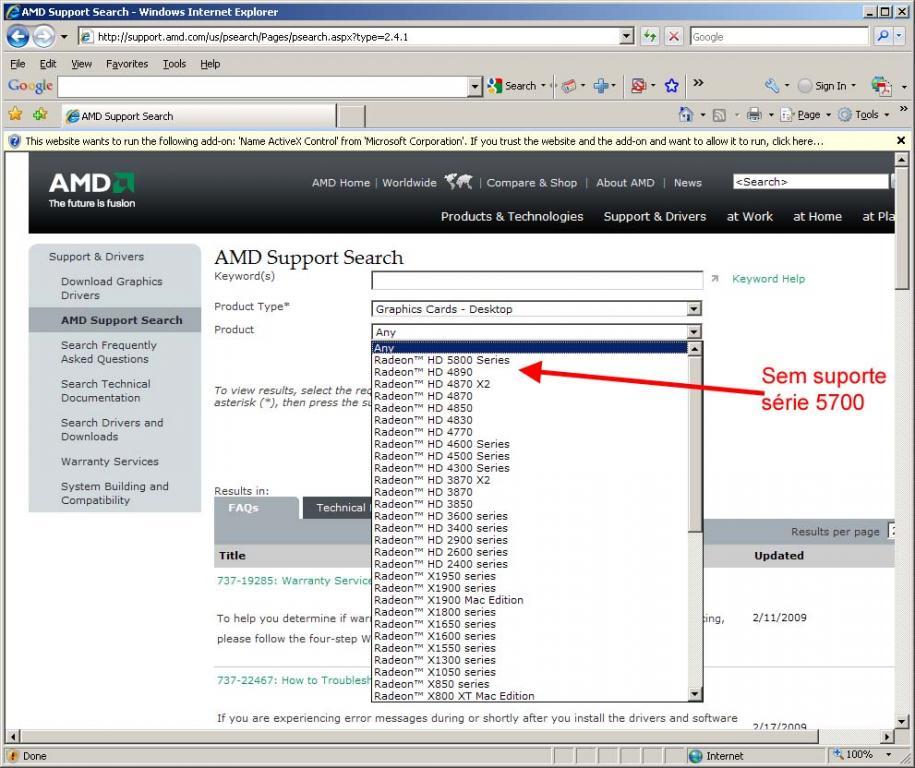
Task: Expand Google toolbar chevron overflow
Action: click(699, 83)
